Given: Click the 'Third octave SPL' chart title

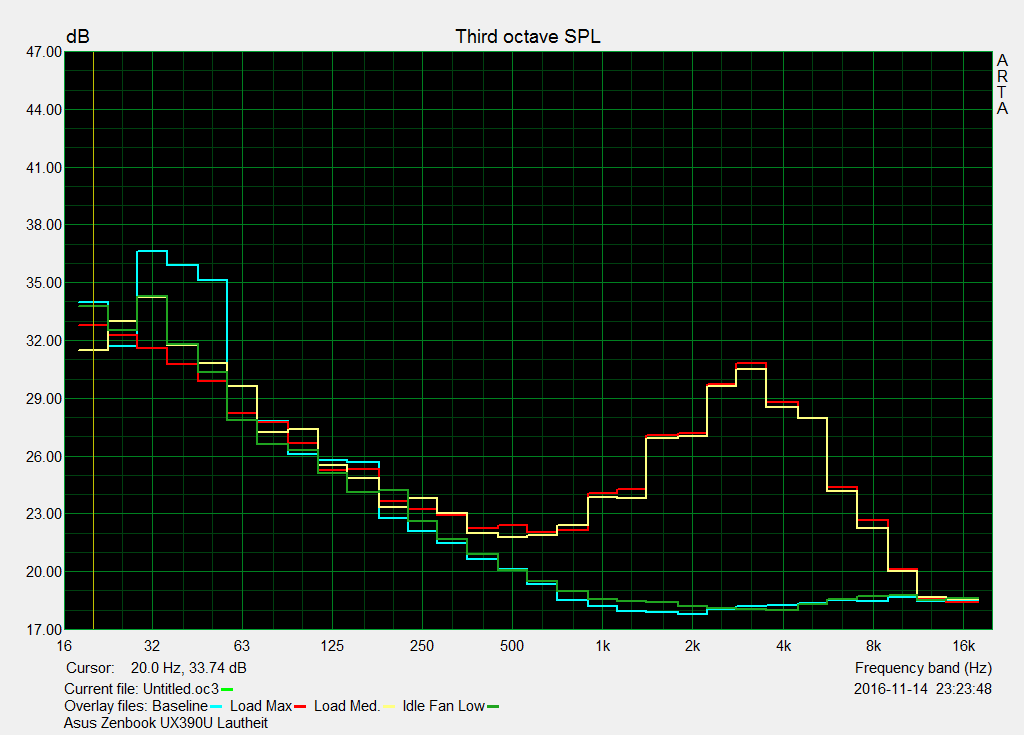Looking at the screenshot, I should coord(528,37).
